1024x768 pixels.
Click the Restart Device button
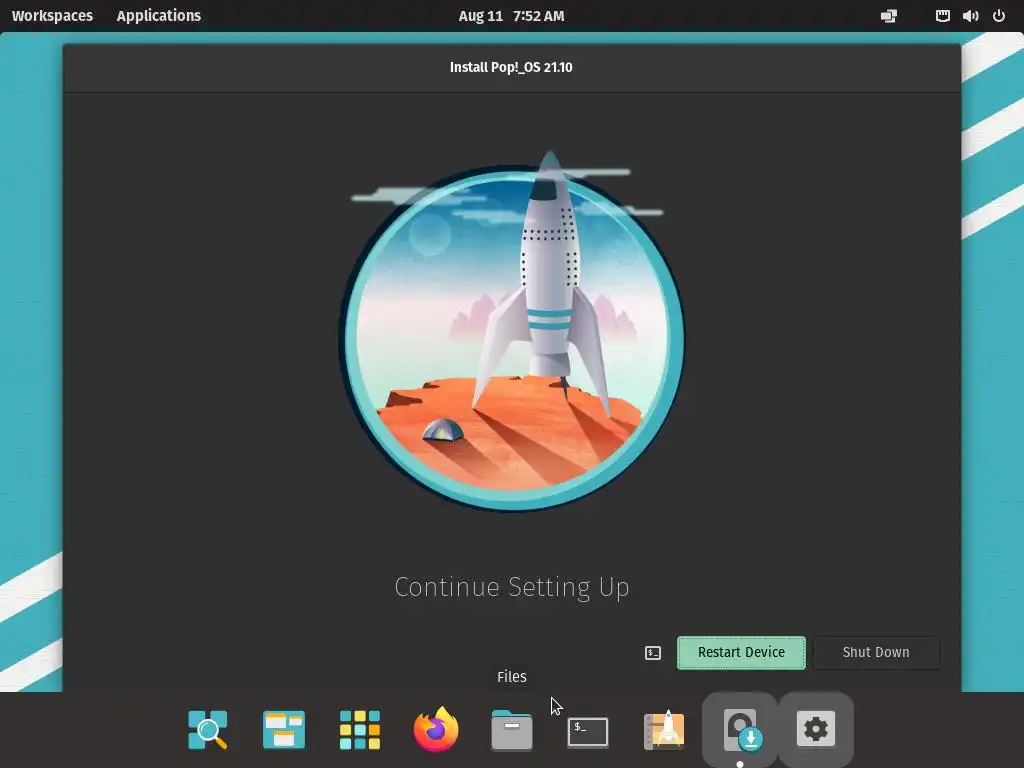(x=741, y=652)
